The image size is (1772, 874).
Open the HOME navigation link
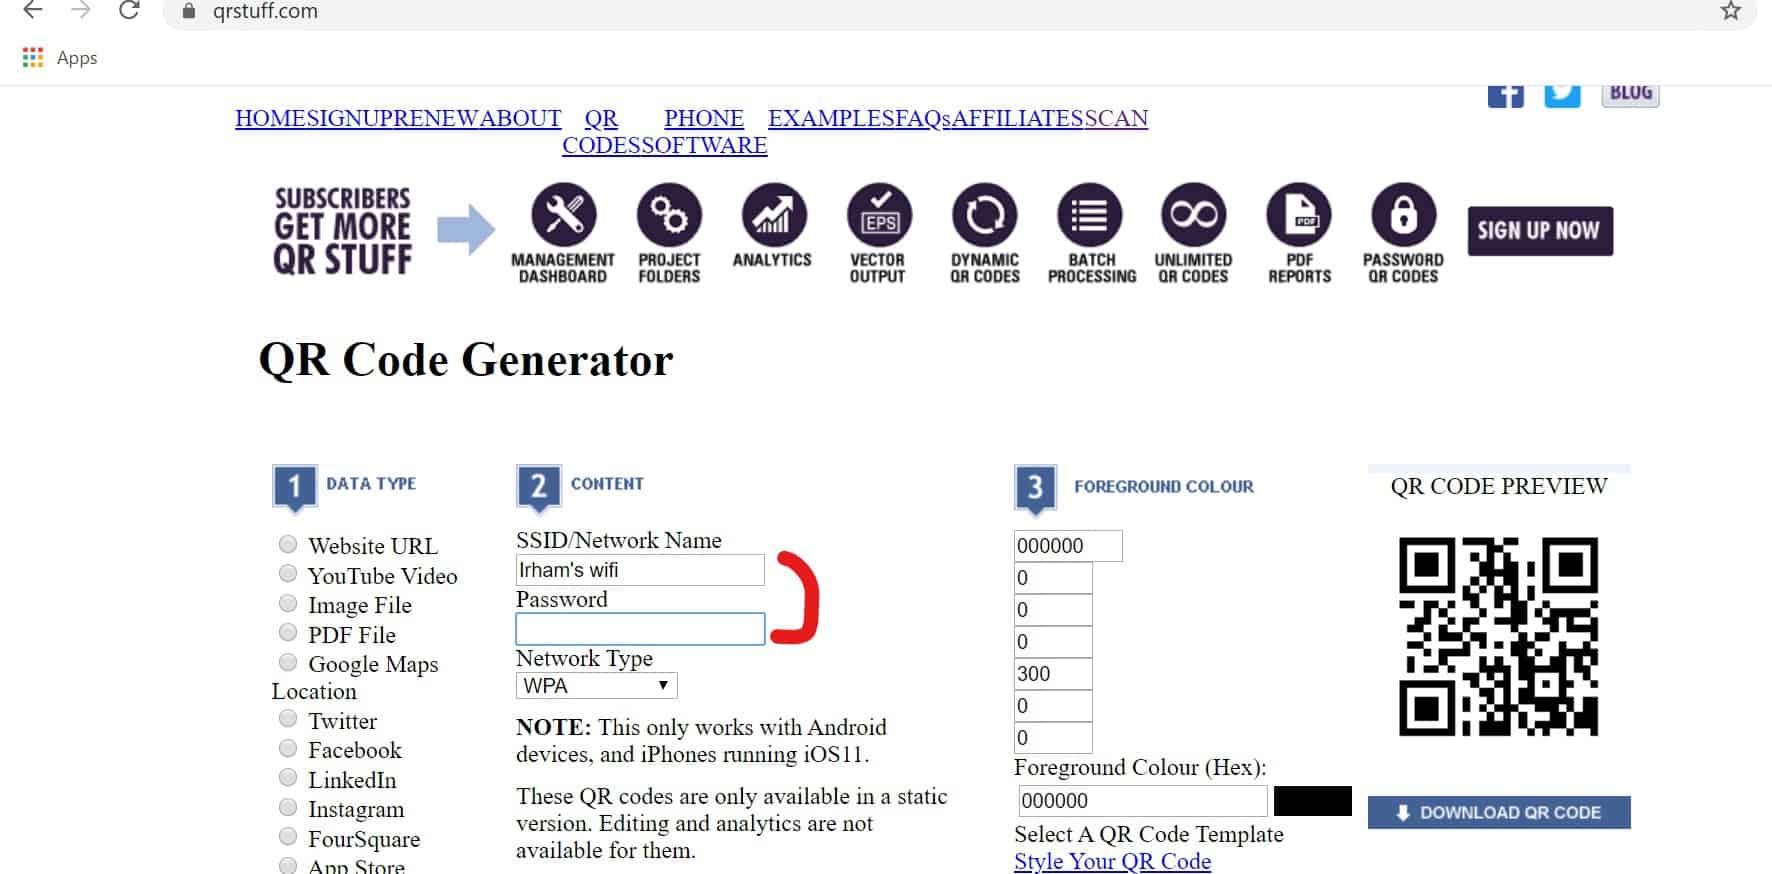coord(270,118)
